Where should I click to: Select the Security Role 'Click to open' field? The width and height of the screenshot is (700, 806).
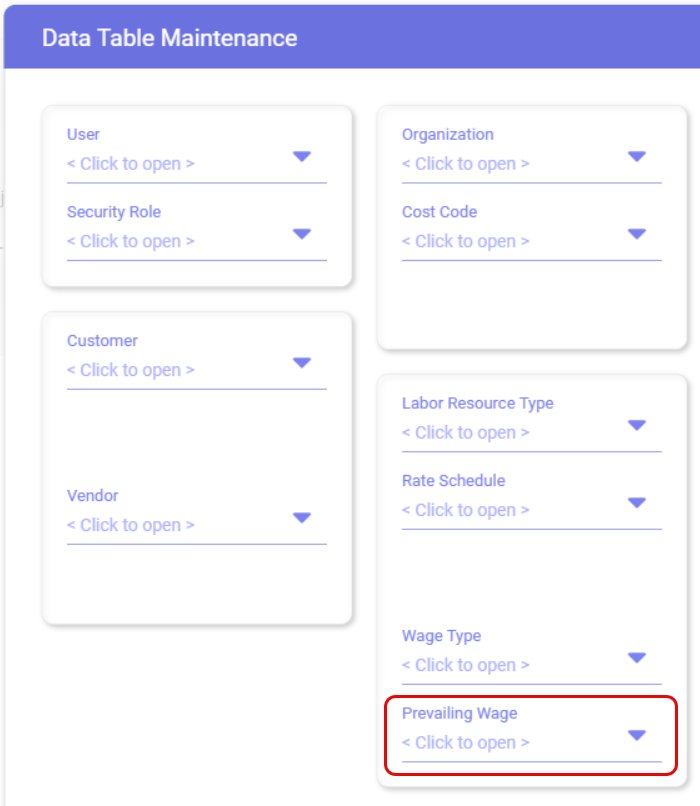click(130, 241)
